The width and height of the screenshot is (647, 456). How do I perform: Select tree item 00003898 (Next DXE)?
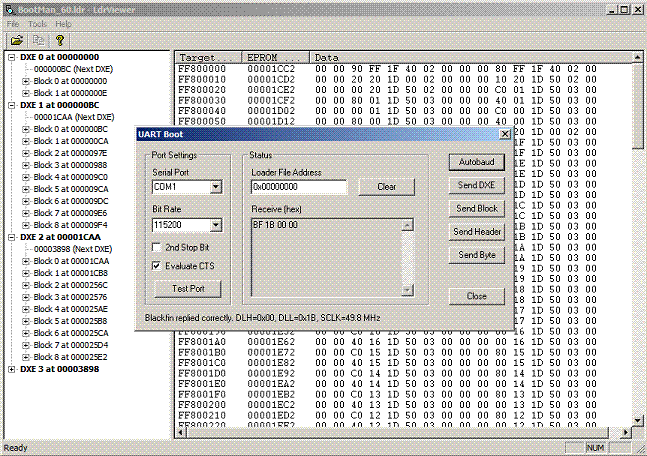click(73, 249)
